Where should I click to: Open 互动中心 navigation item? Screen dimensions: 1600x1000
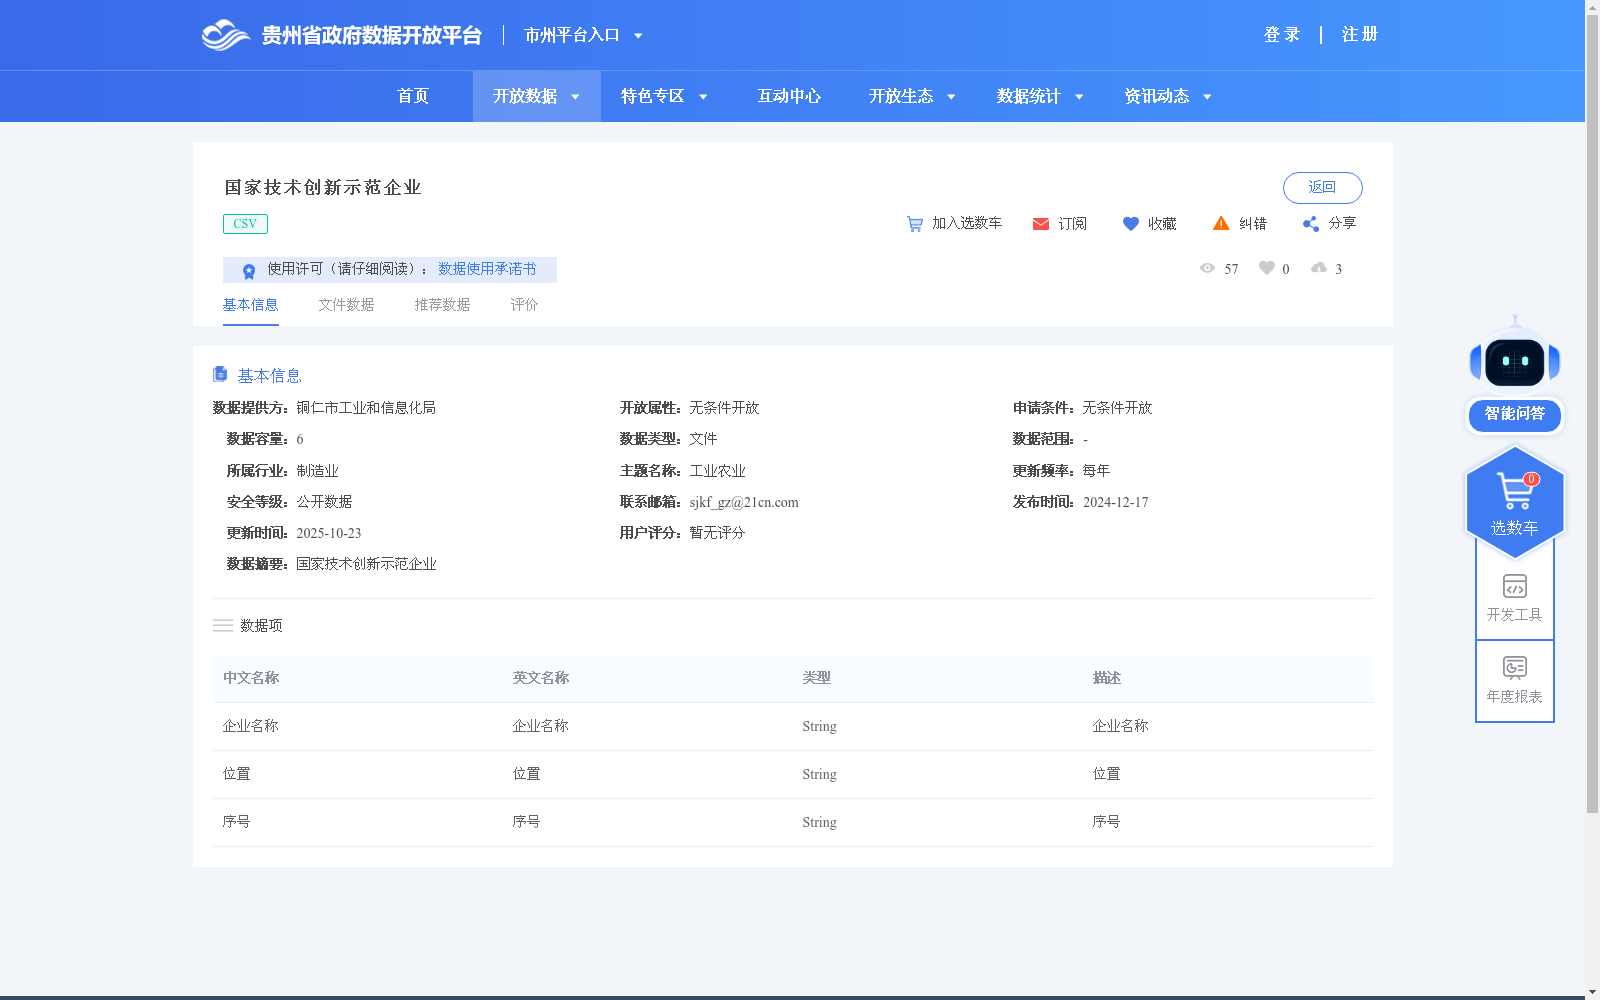pyautogui.click(x=789, y=96)
